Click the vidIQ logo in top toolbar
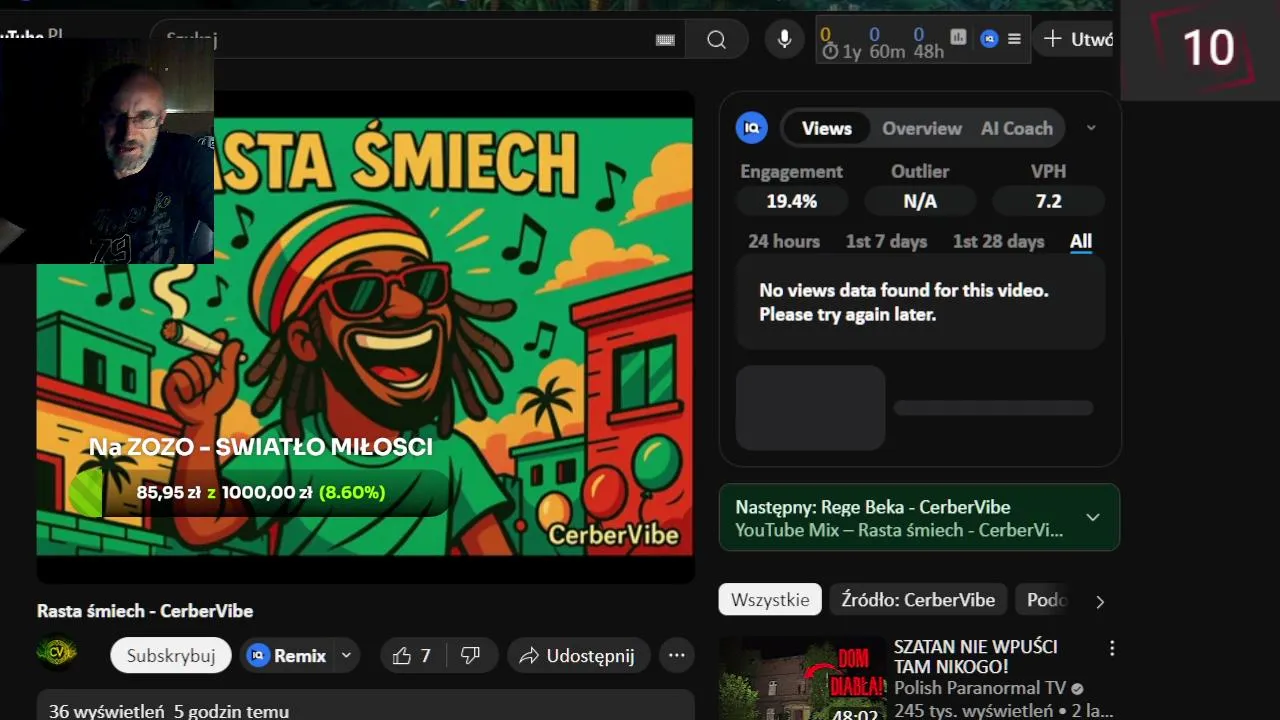Viewport: 1280px width, 720px height. coord(989,39)
